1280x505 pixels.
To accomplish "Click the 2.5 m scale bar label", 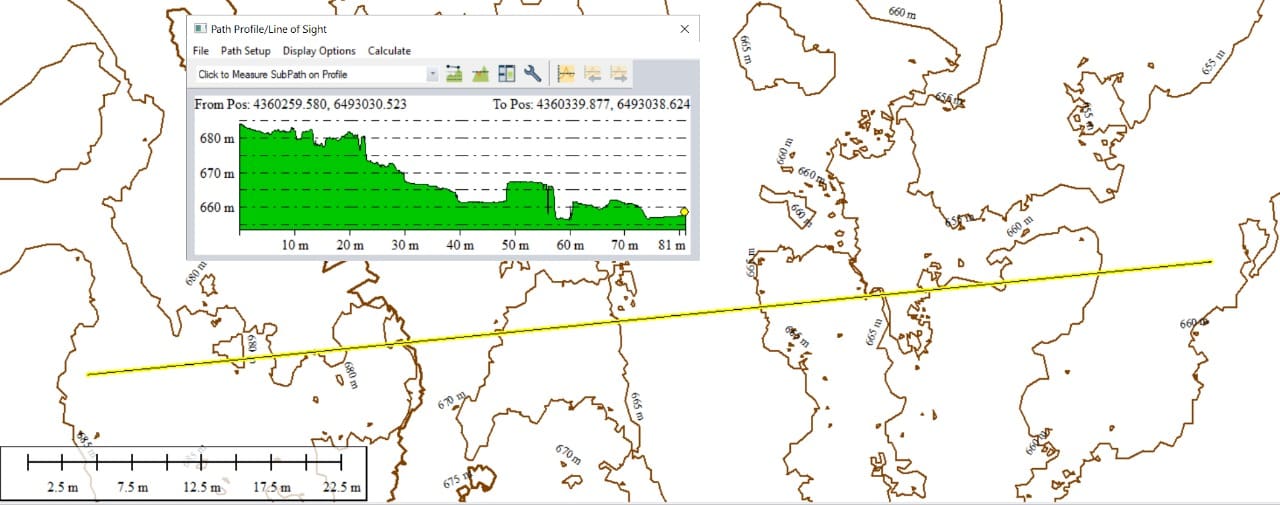I will pyautogui.click(x=62, y=487).
